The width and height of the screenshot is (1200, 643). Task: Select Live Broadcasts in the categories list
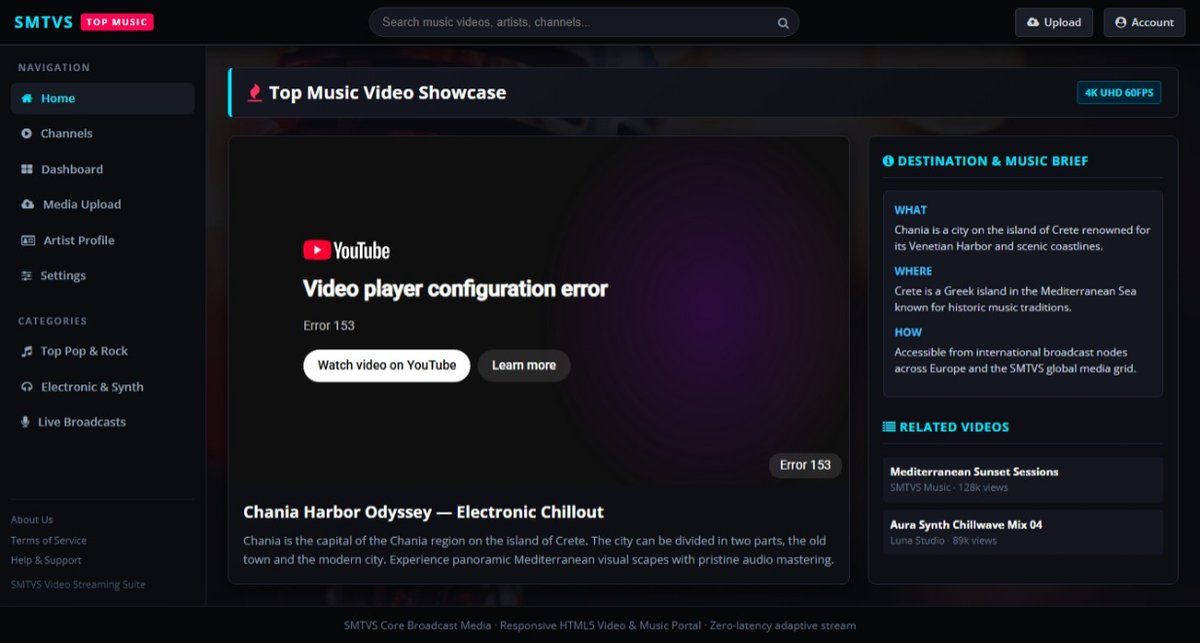point(102,423)
